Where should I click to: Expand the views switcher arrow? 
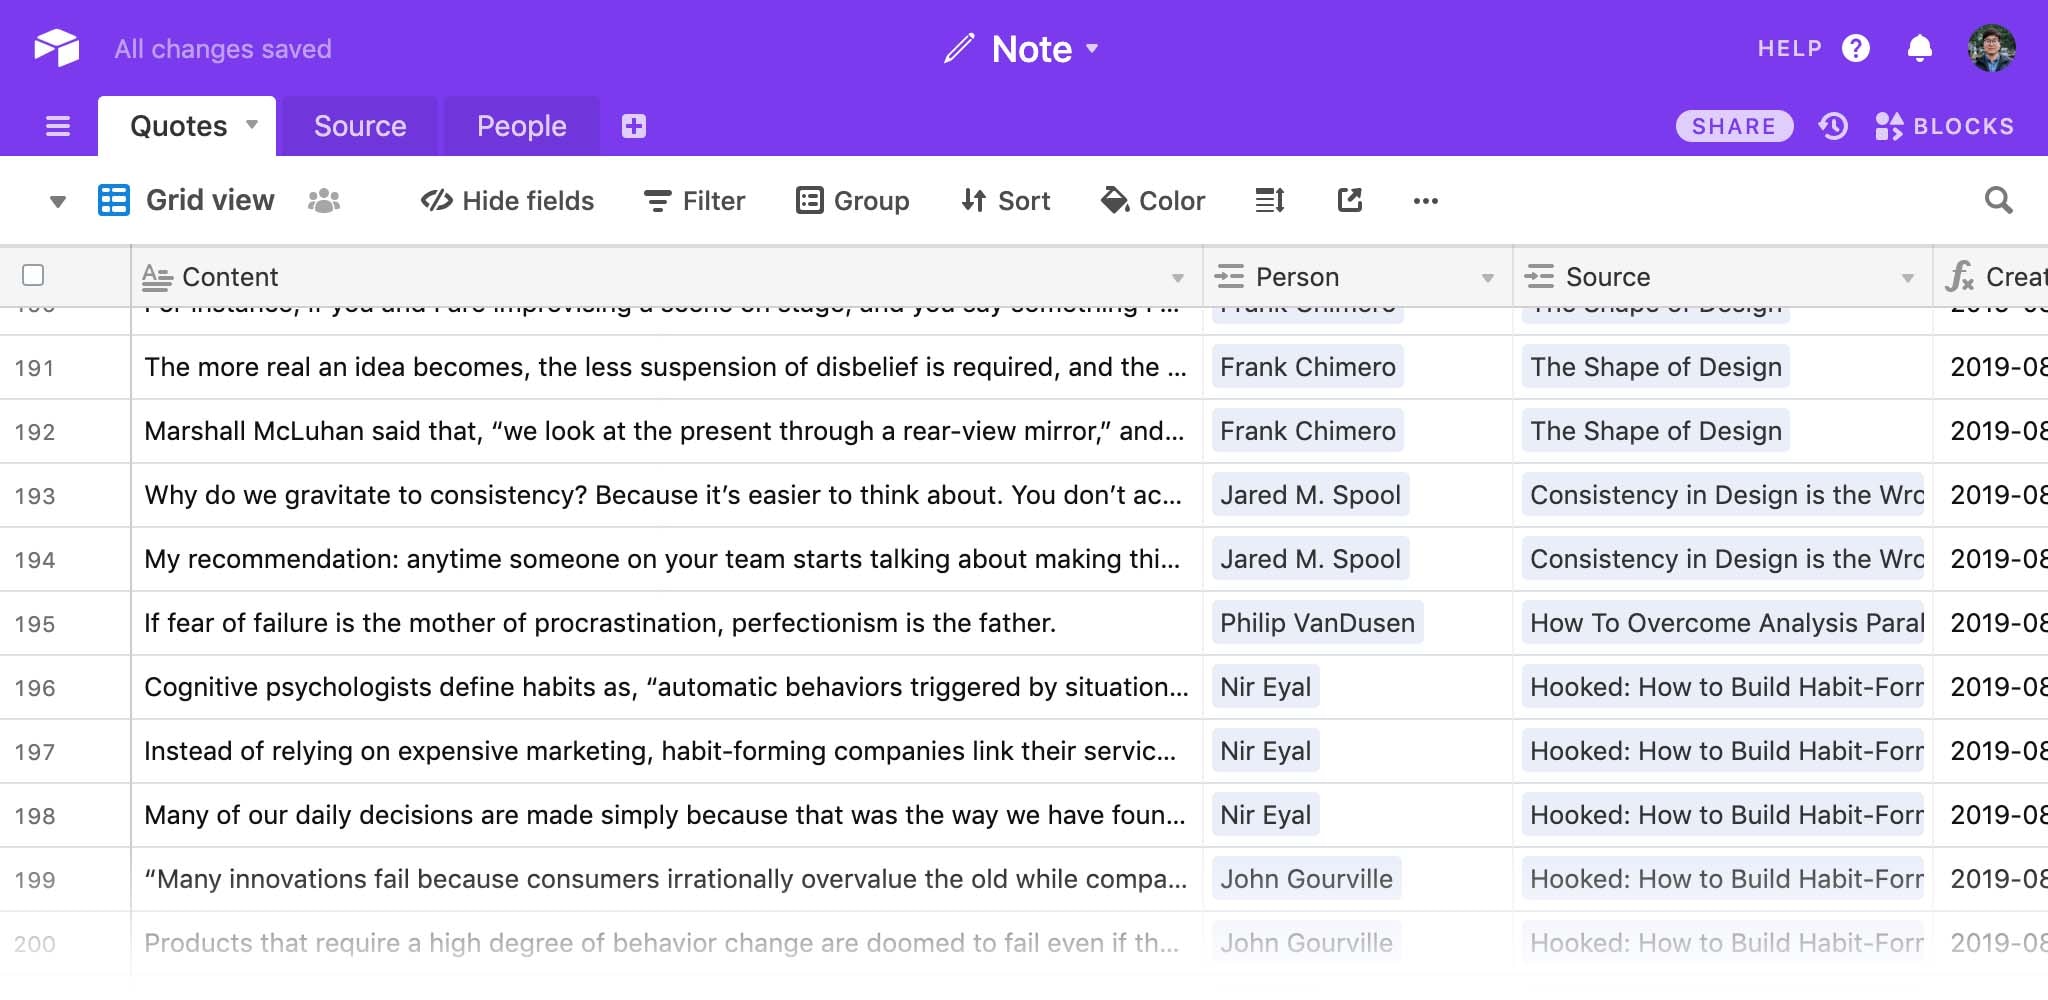pos(58,202)
